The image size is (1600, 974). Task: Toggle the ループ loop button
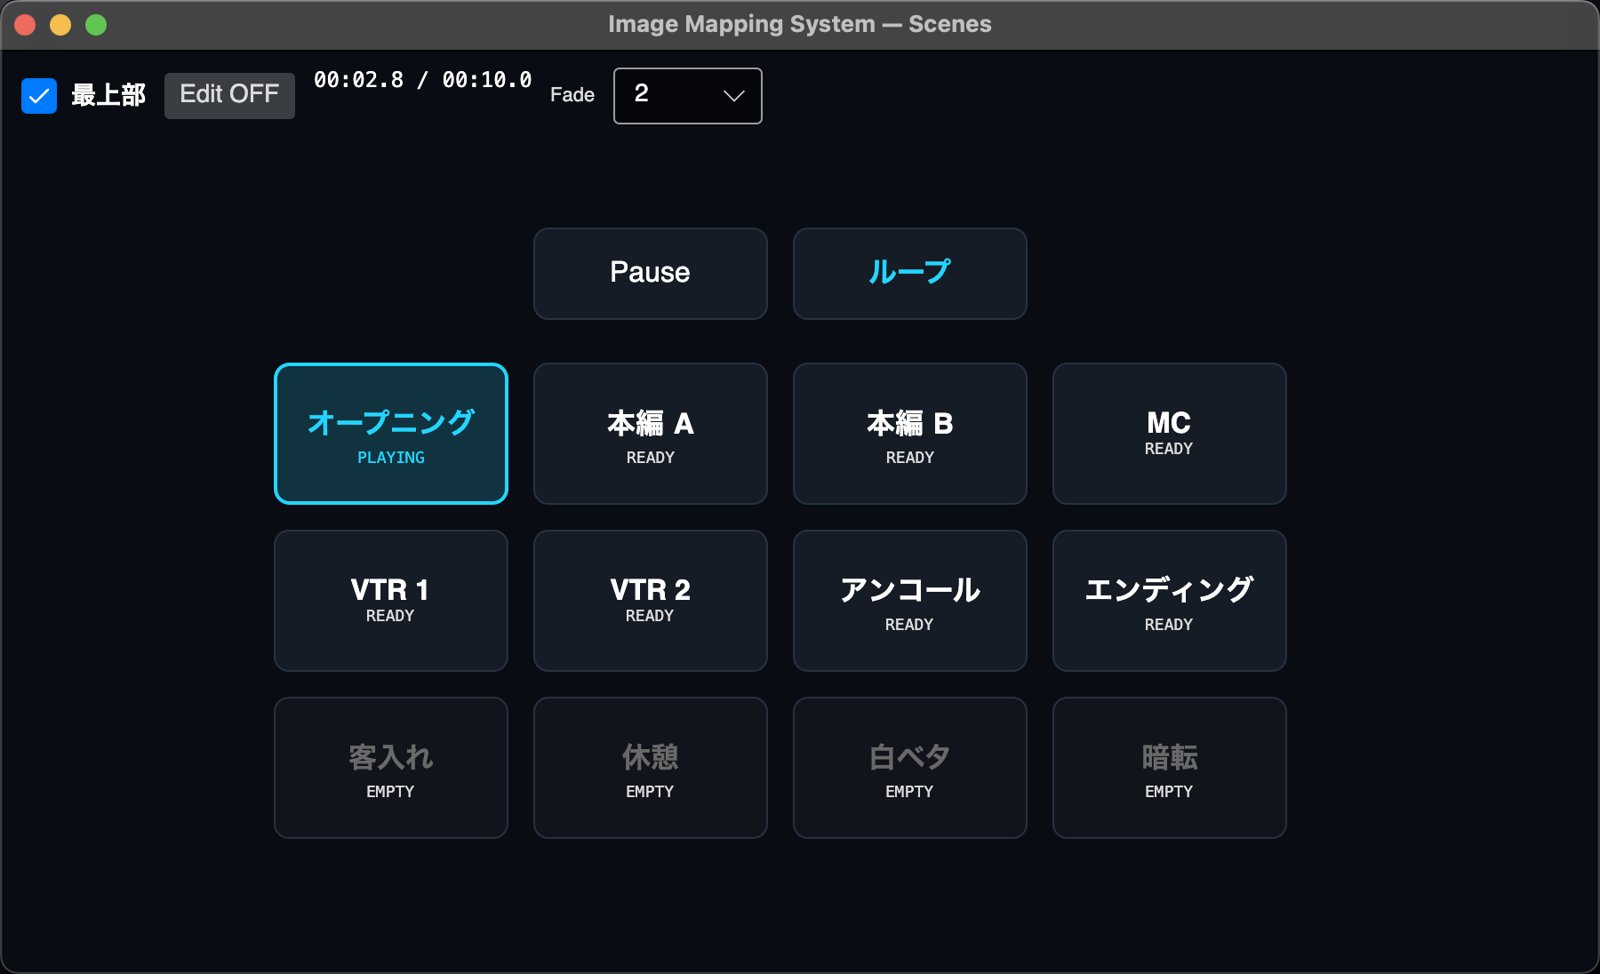coord(909,273)
